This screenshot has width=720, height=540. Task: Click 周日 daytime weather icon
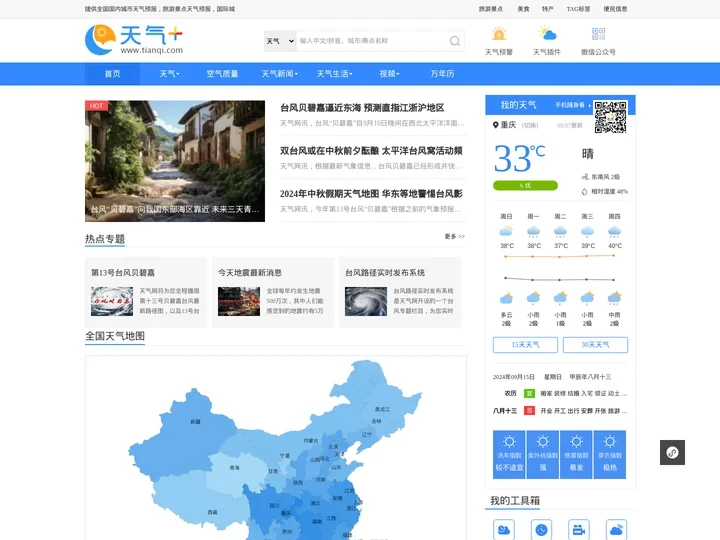506,231
